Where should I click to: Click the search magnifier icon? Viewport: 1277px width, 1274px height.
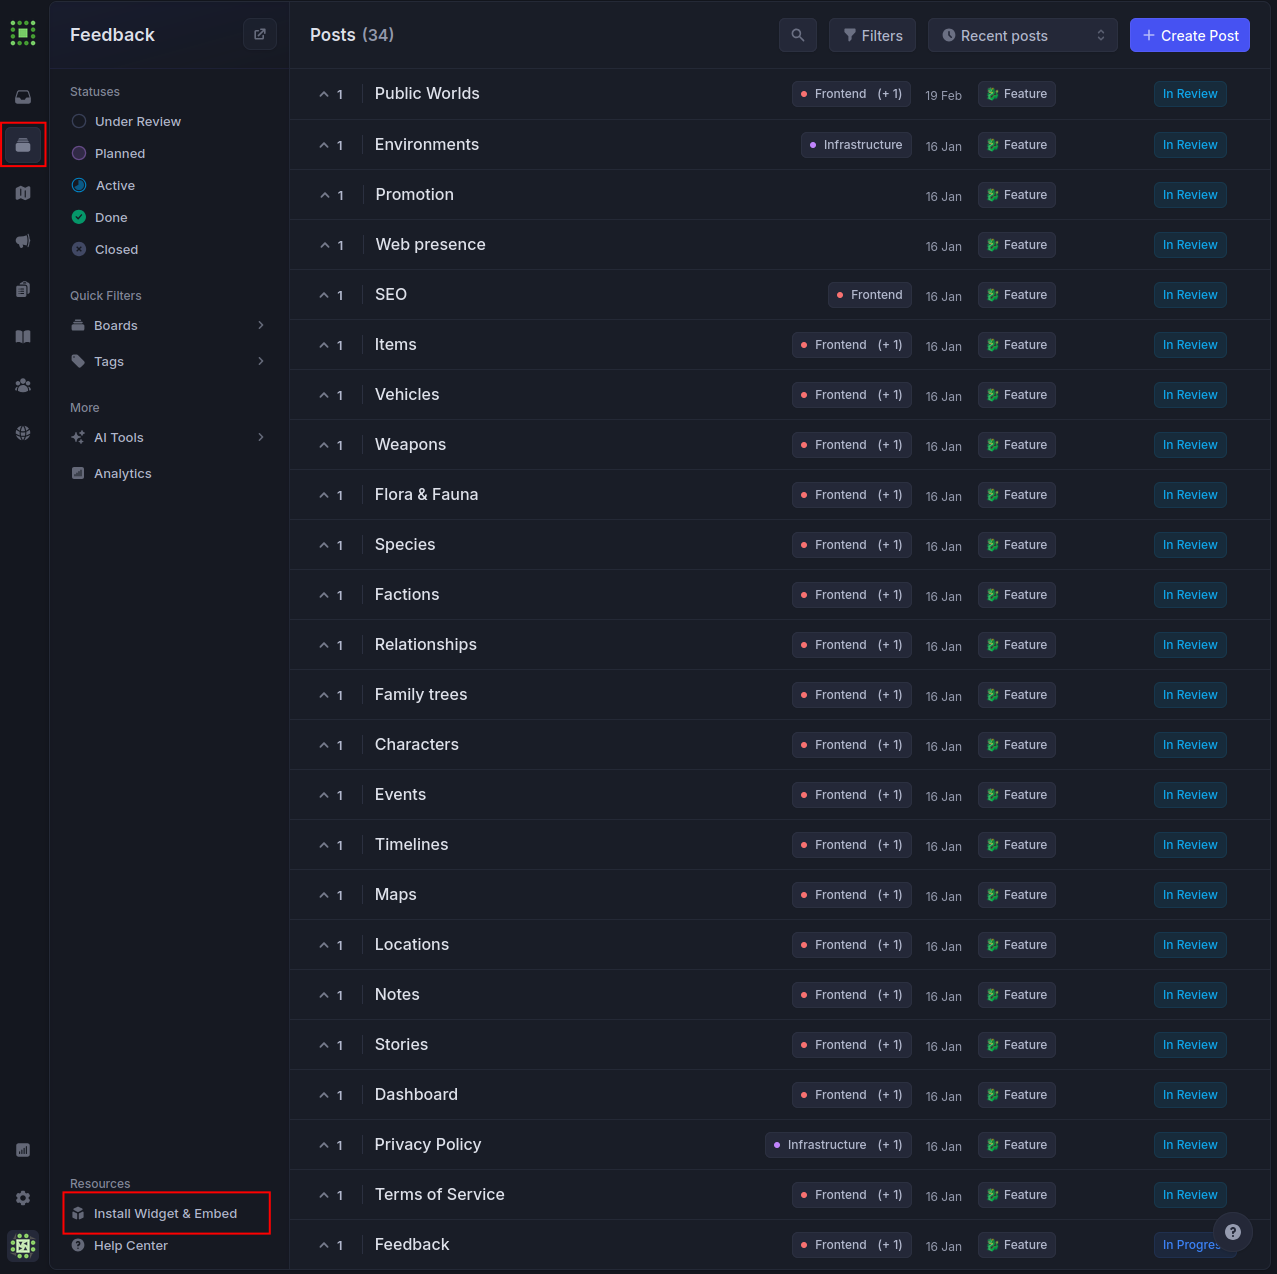(798, 35)
